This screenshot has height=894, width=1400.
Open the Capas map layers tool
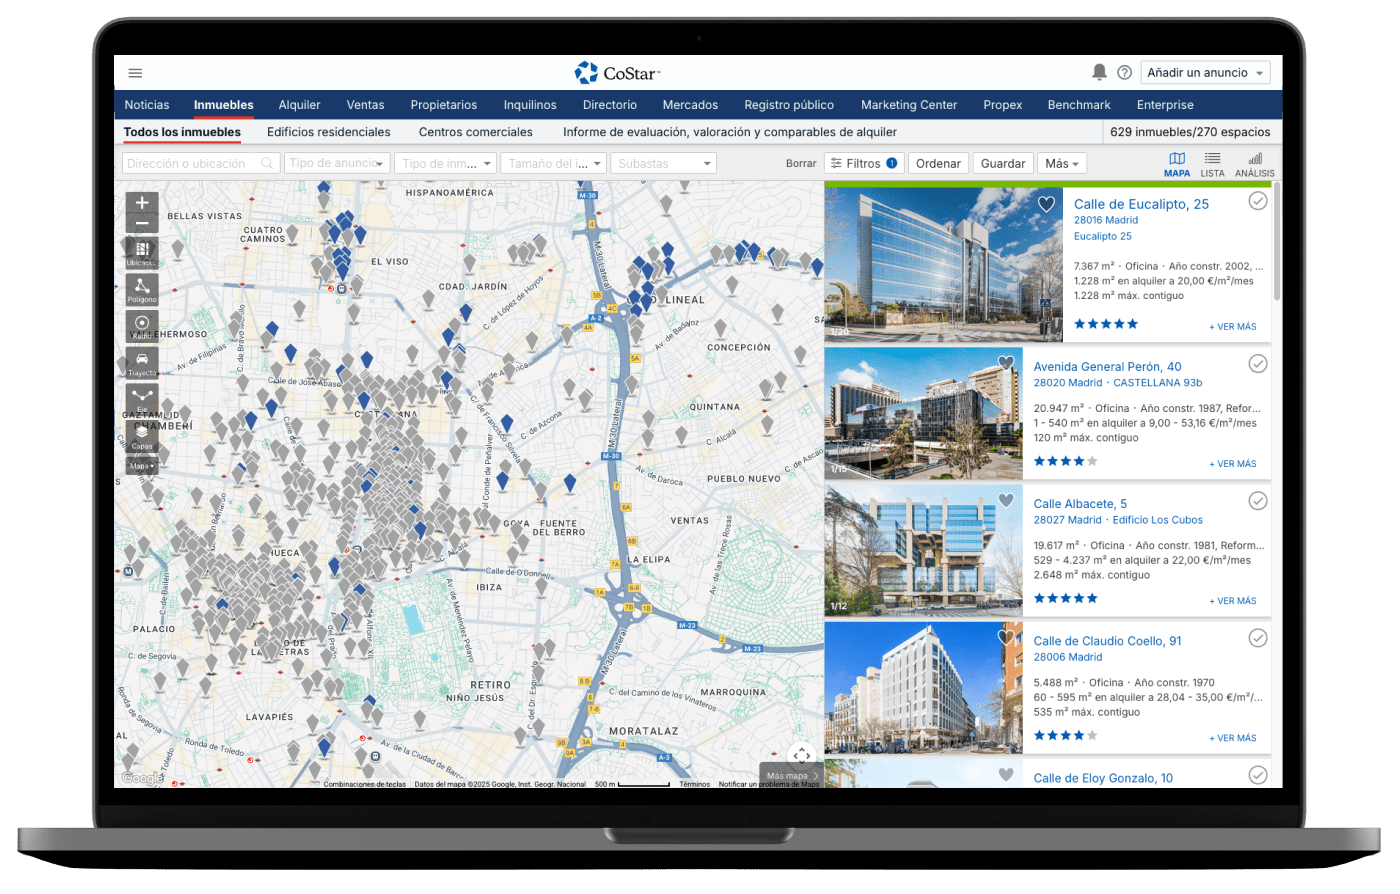[x=142, y=435]
